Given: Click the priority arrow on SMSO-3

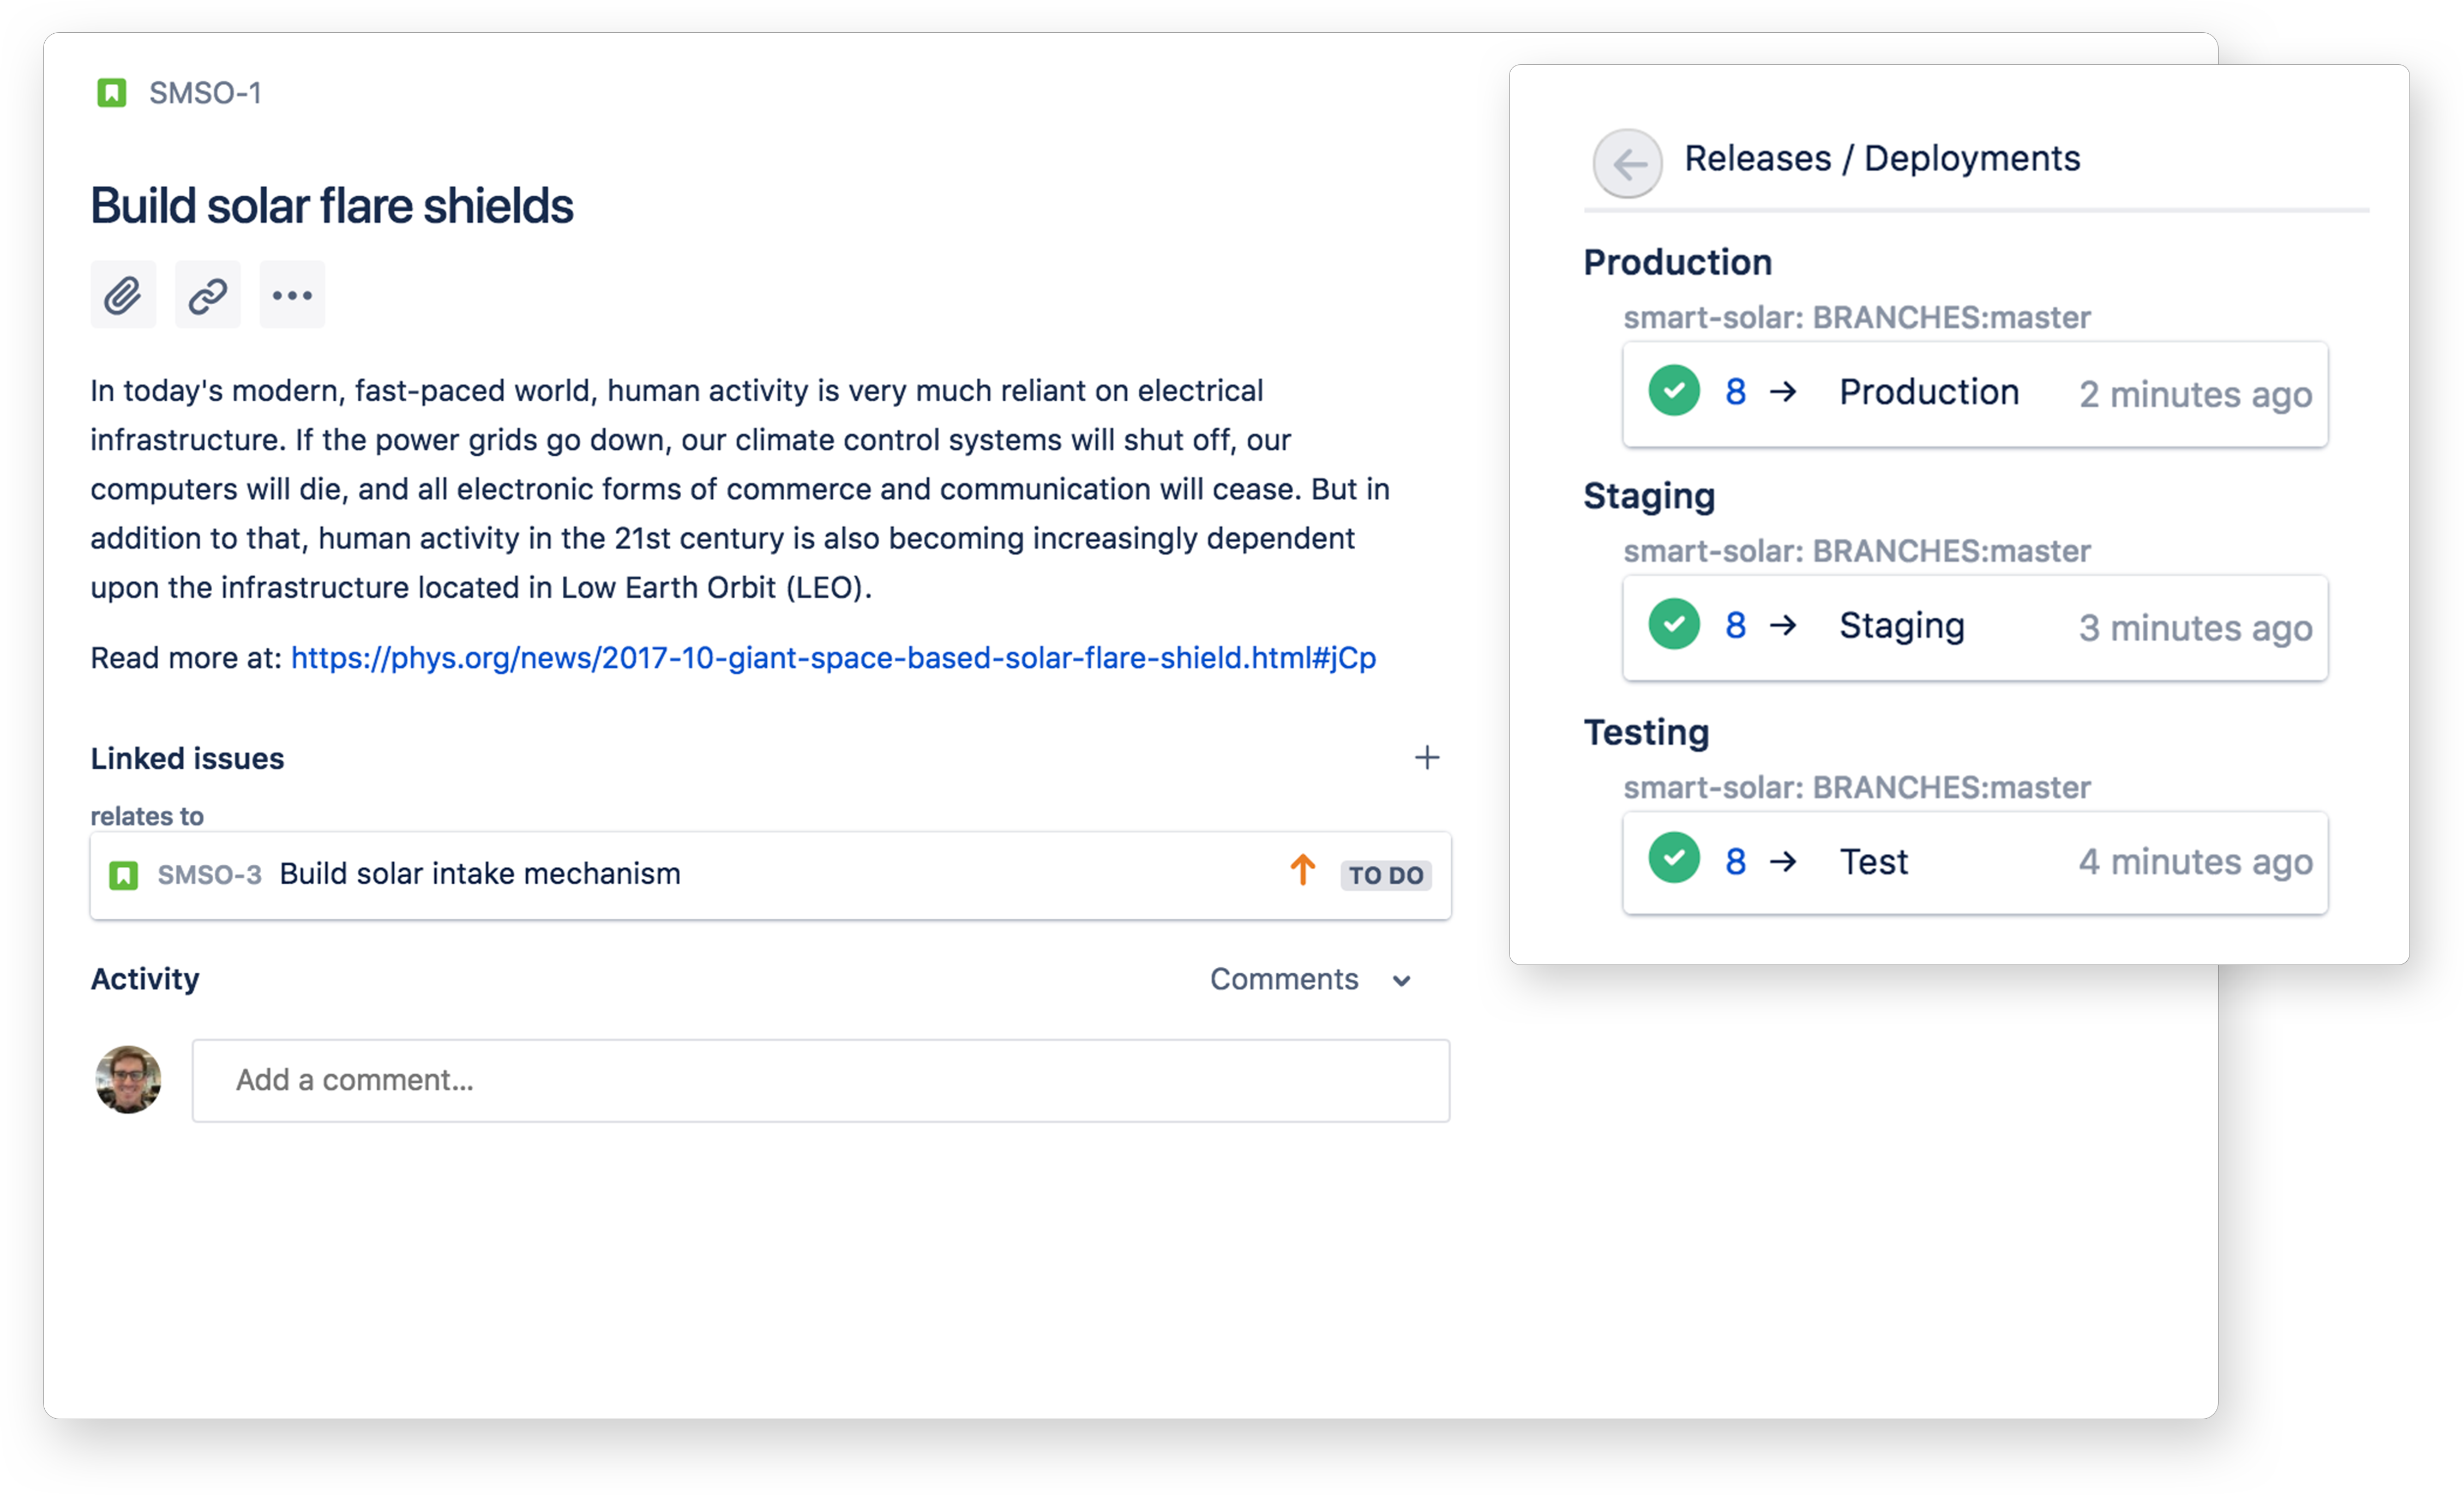Looking at the screenshot, I should click(x=1302, y=871).
